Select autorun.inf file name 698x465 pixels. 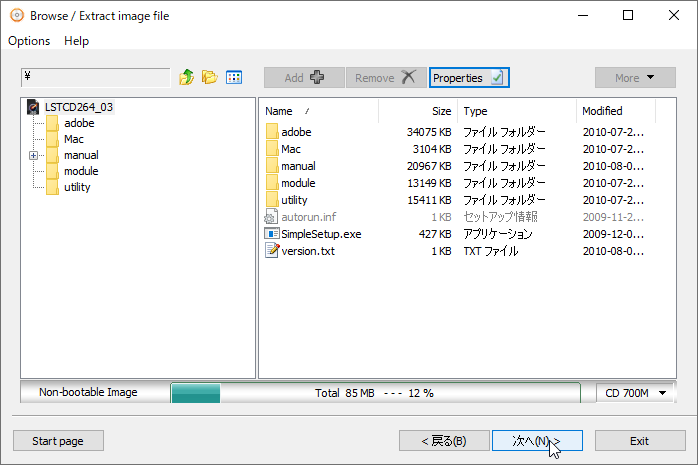[x=309, y=217]
